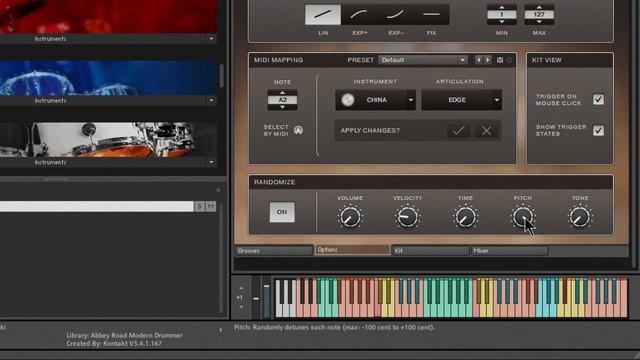640x360 pixels.
Task: Increase MAX velocity value arrow
Action: point(539,7)
